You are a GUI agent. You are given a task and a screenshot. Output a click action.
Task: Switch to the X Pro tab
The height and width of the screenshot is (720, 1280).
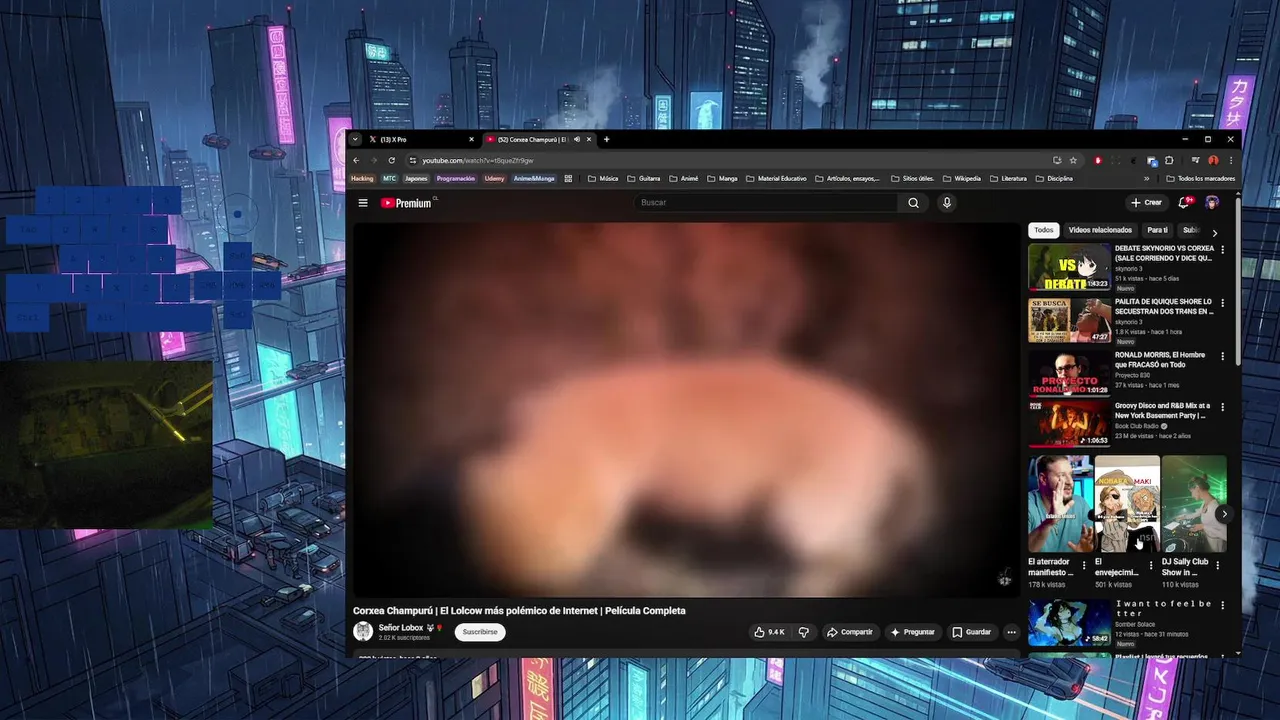point(420,139)
